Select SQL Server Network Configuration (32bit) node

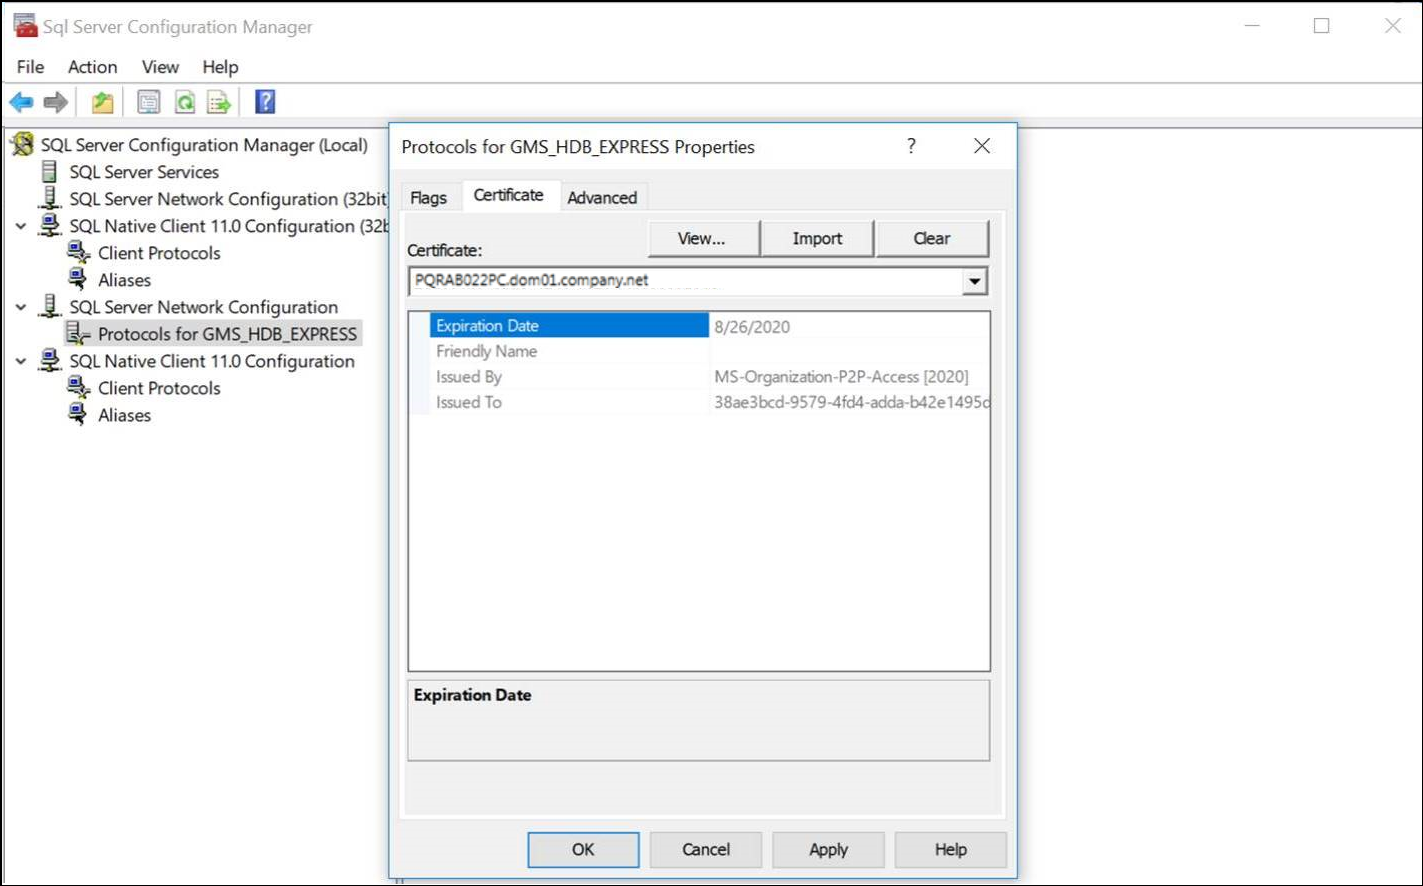(x=227, y=199)
